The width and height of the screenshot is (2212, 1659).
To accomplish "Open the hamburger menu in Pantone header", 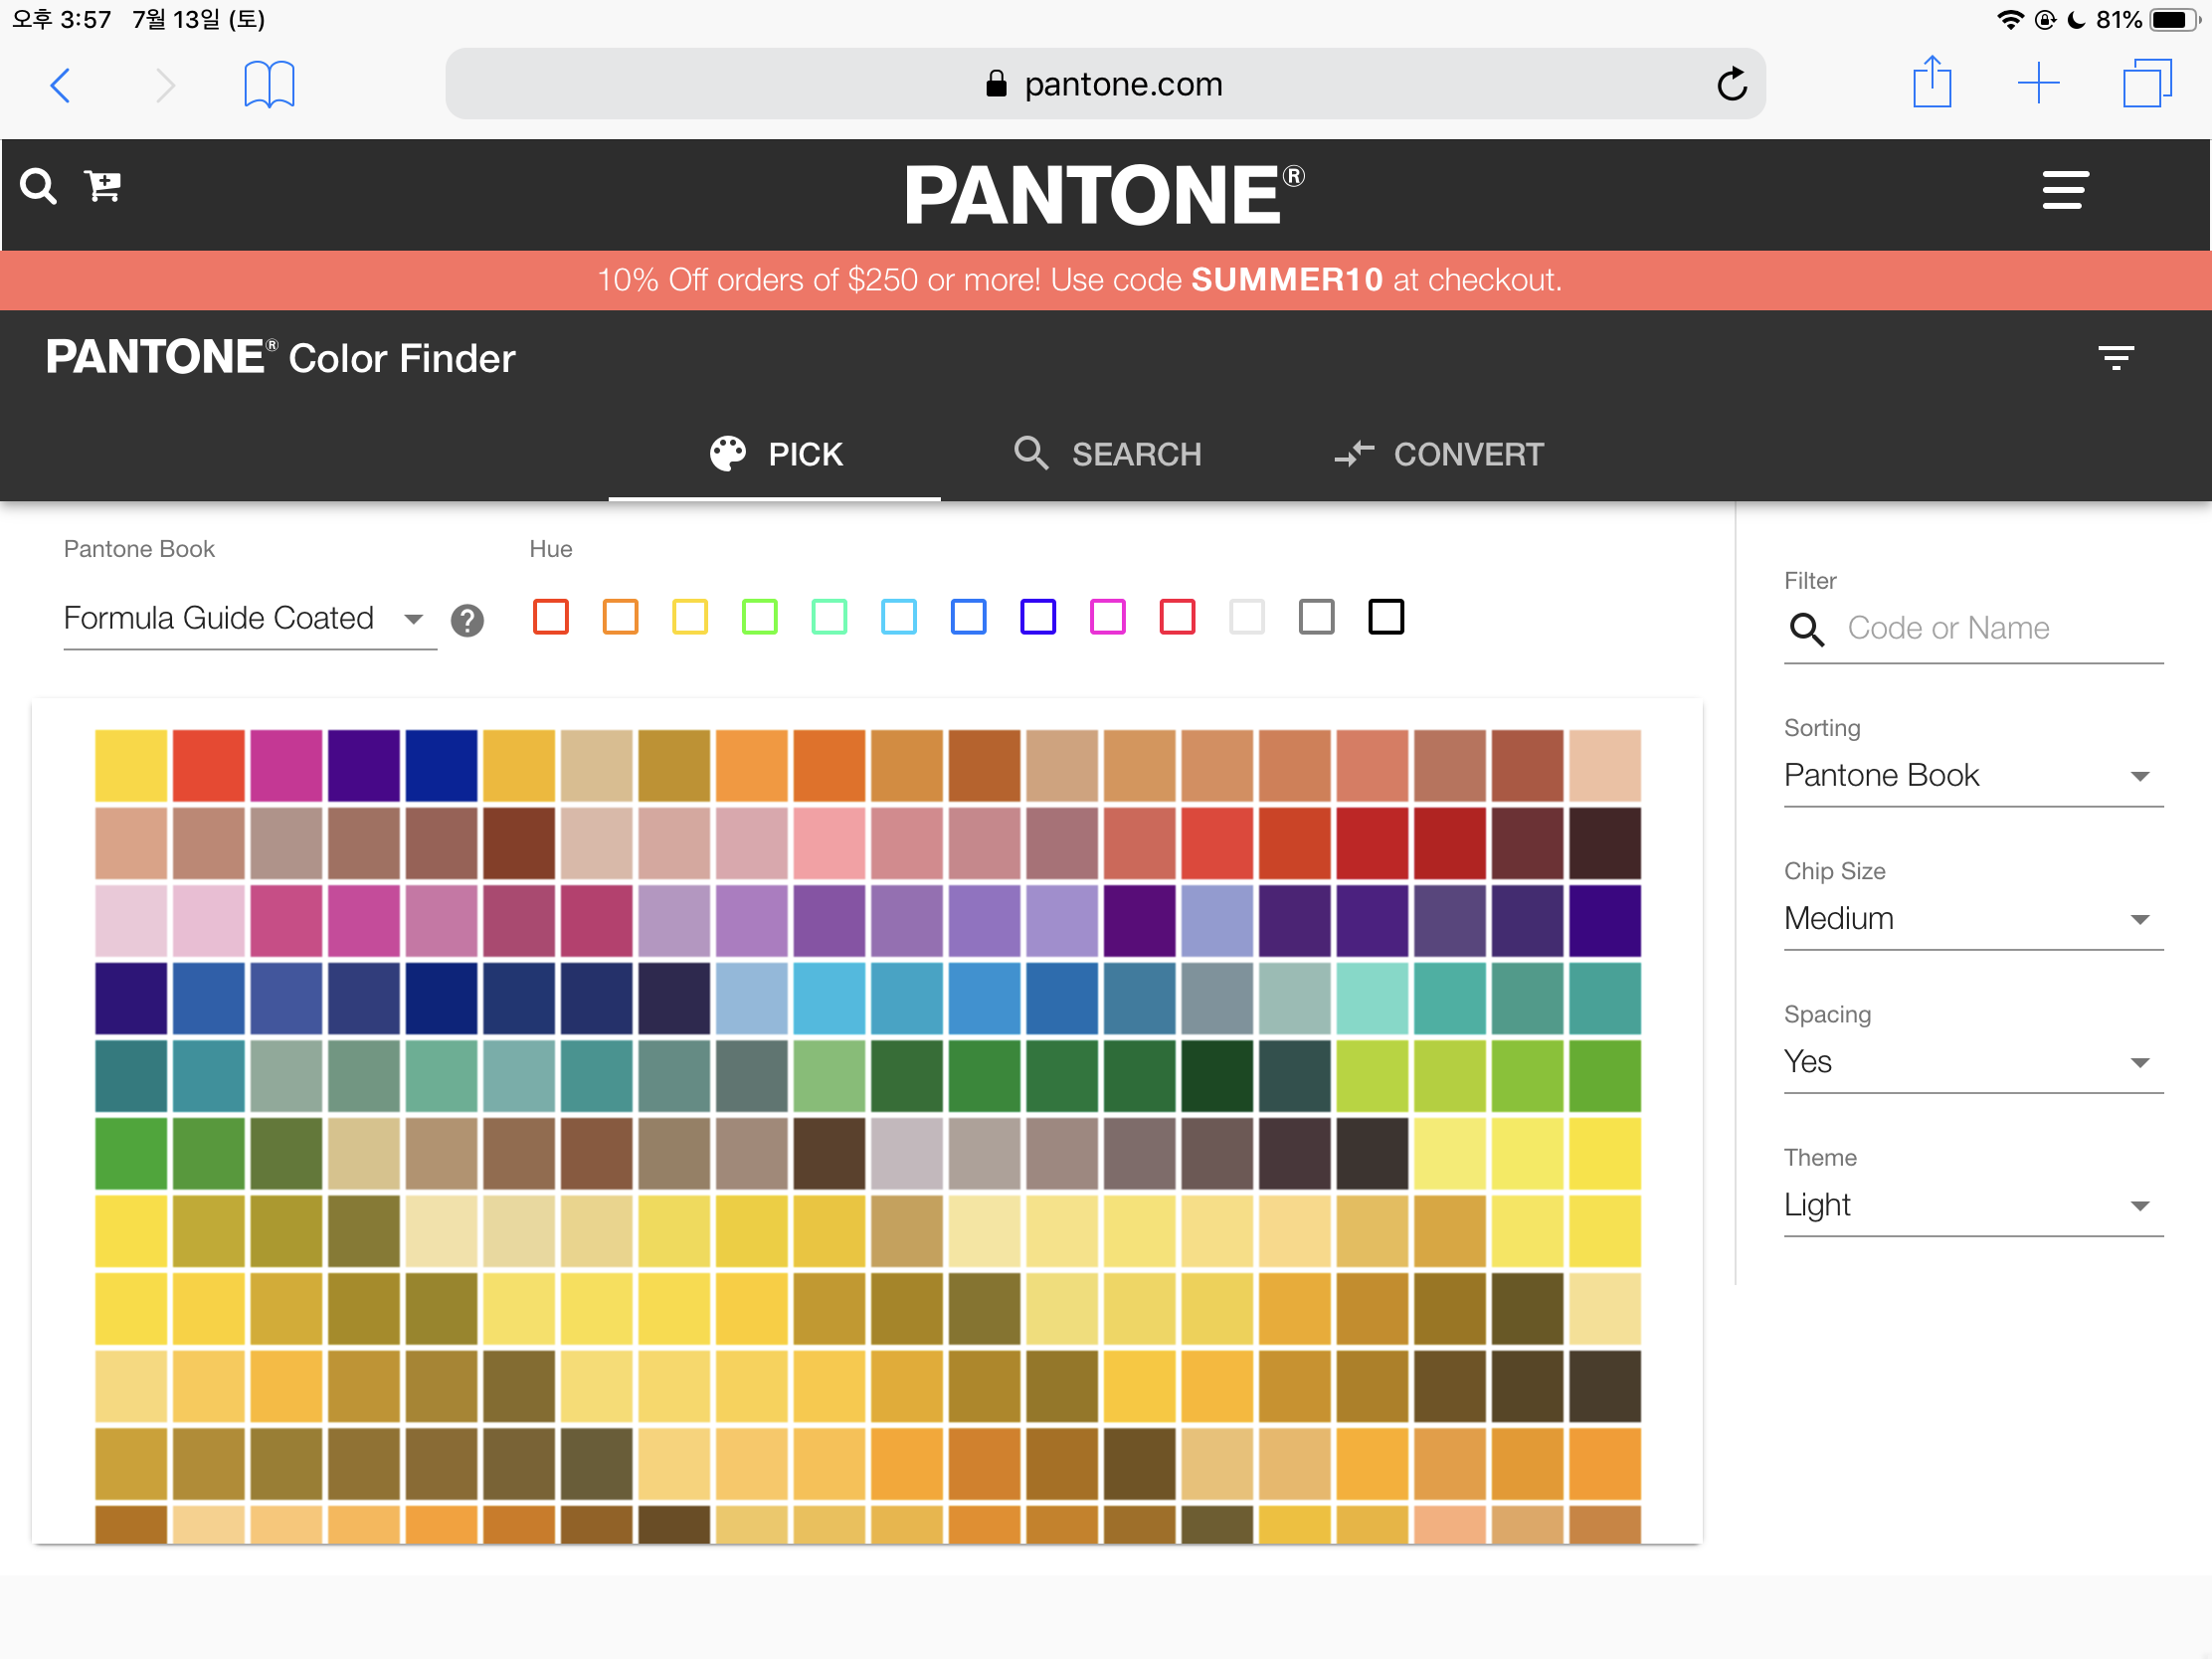I will (x=2065, y=190).
